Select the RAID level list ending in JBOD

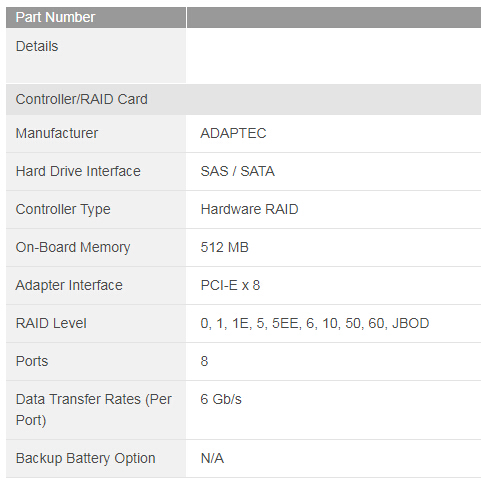pyautogui.click(x=315, y=323)
